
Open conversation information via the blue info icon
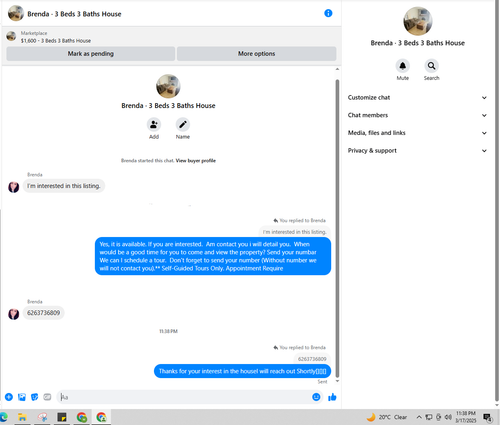tap(328, 13)
